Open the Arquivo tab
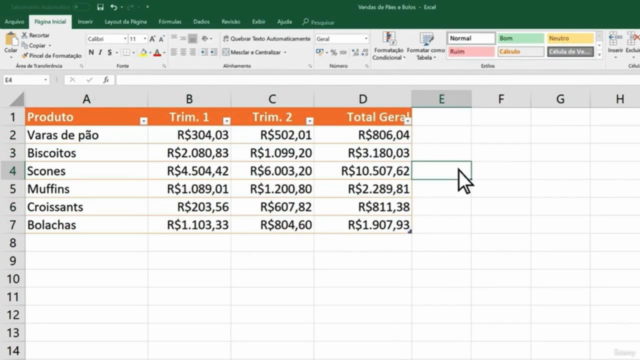The width and height of the screenshot is (640, 360). point(14,22)
